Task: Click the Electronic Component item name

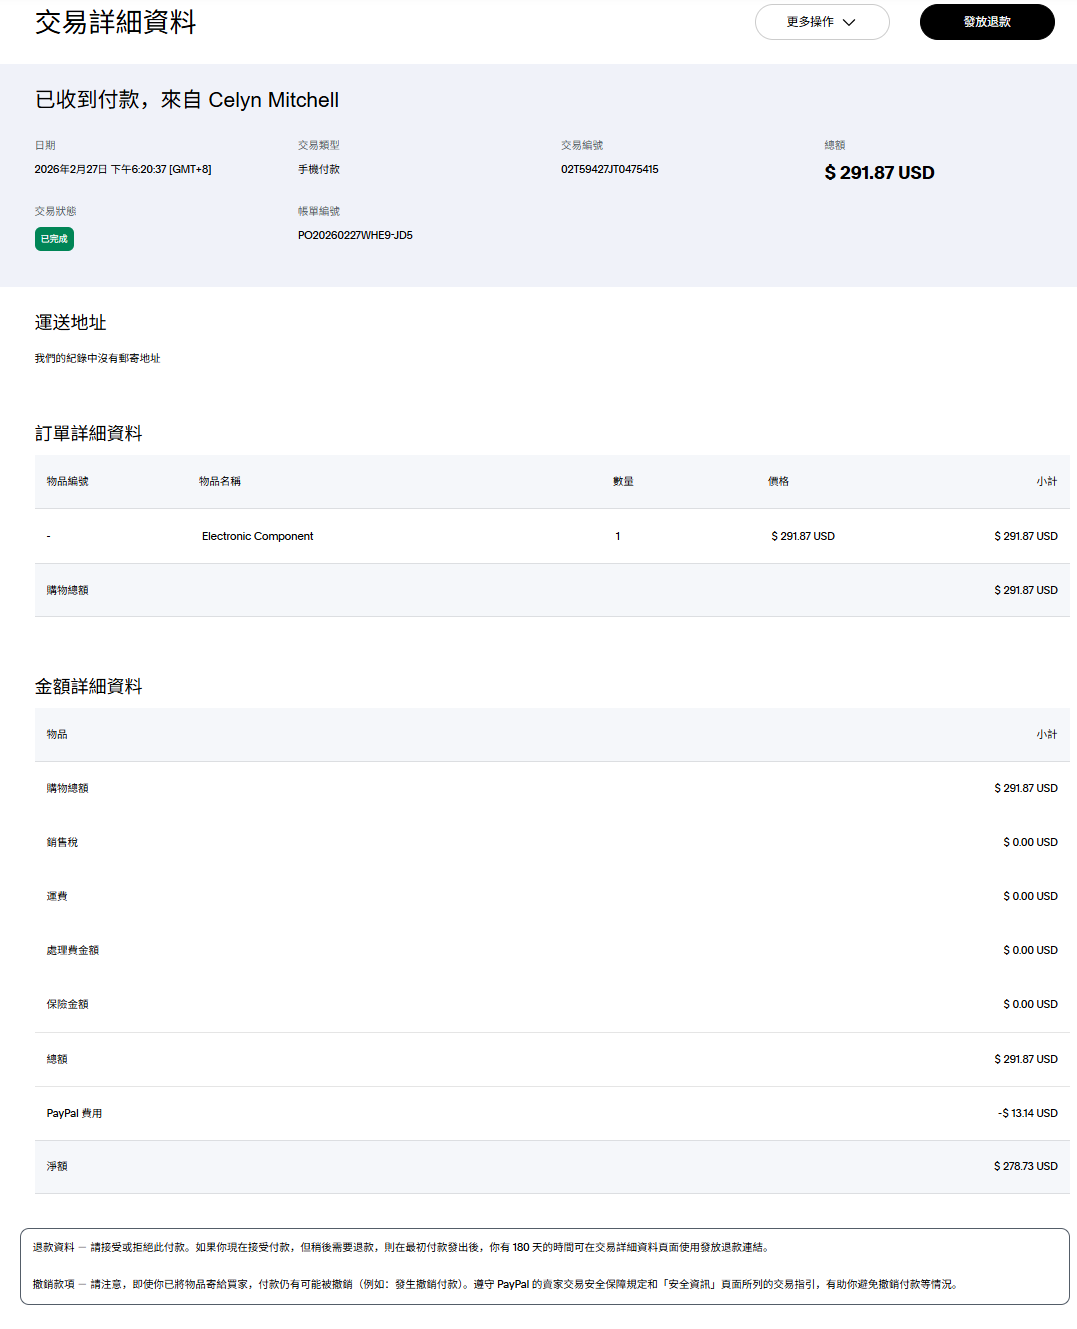Action: click(x=257, y=537)
